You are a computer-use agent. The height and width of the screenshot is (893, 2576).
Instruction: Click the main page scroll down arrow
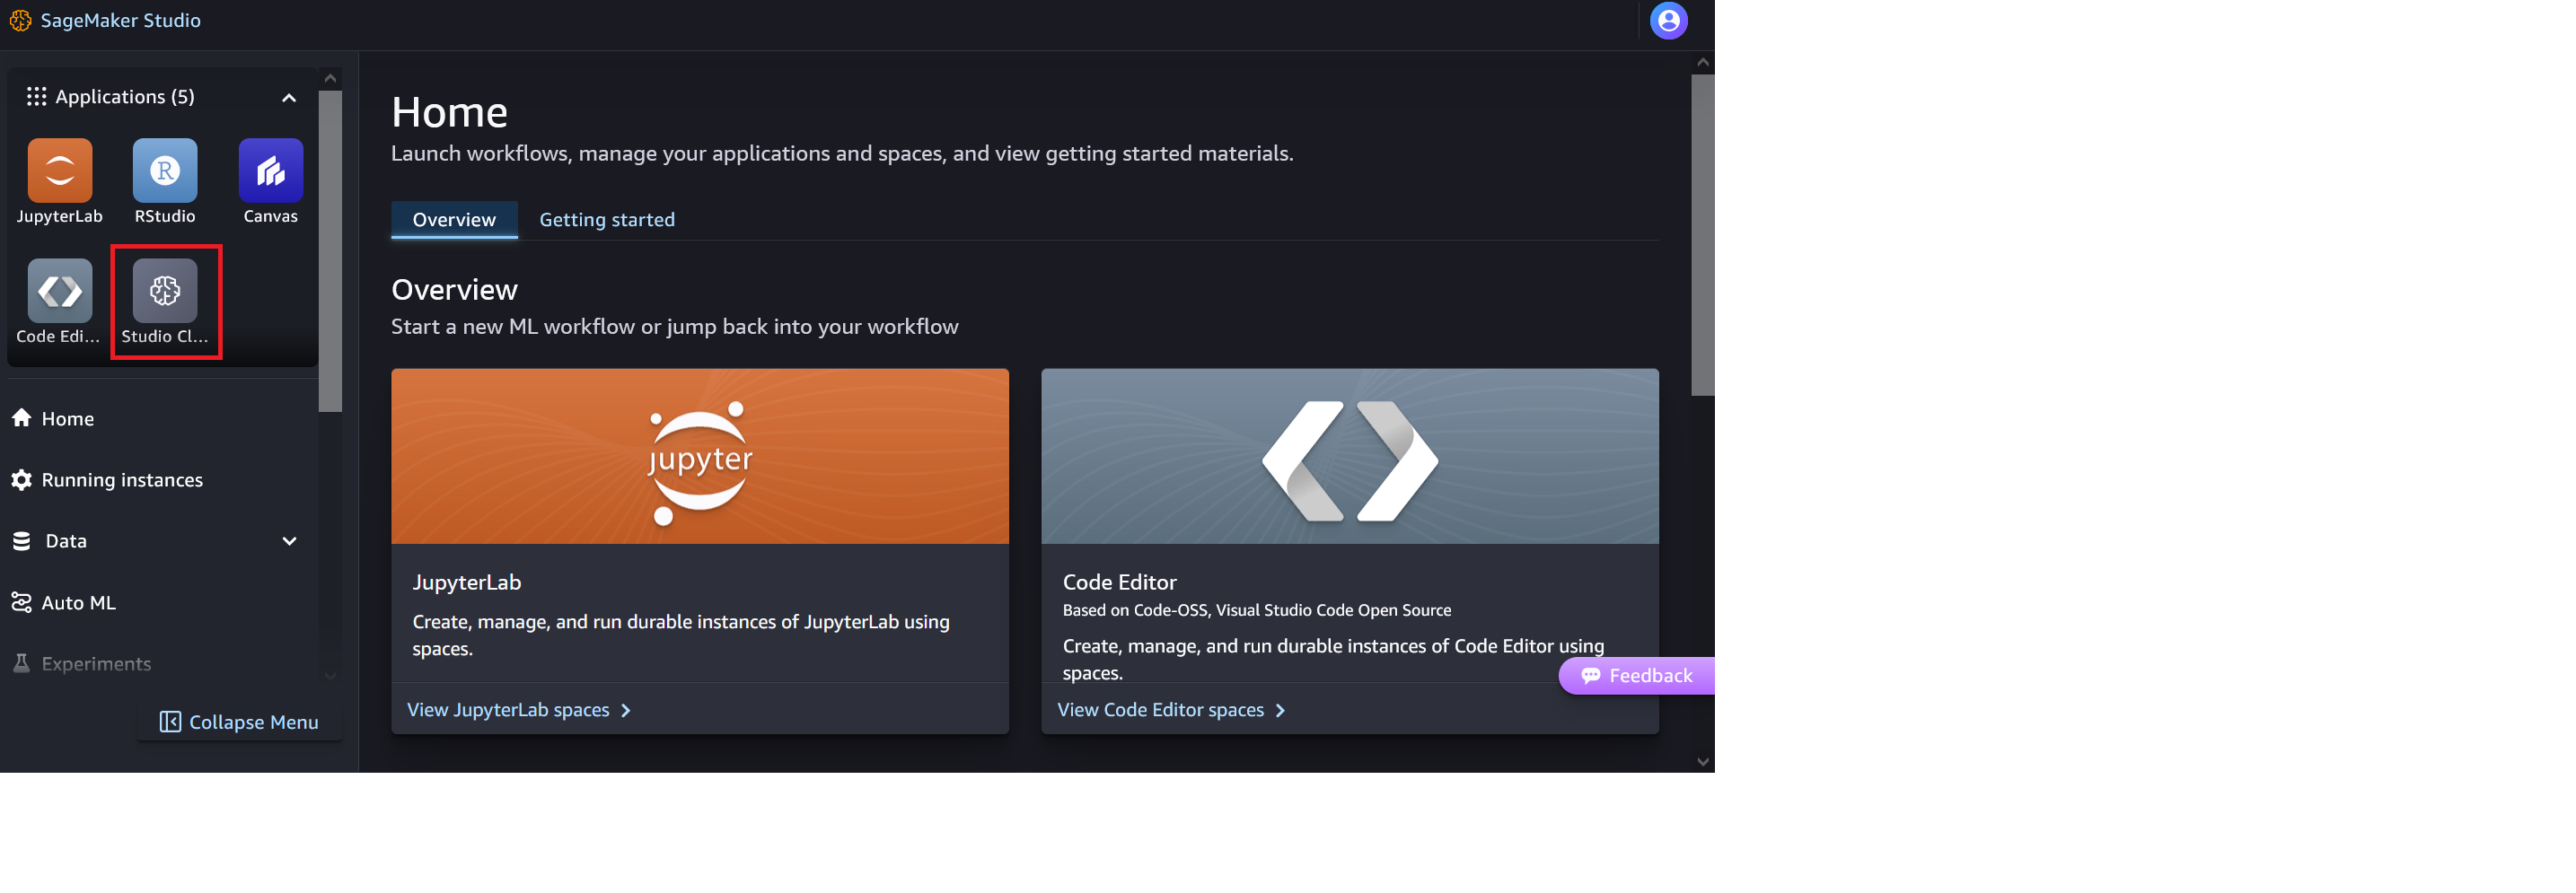[1702, 762]
